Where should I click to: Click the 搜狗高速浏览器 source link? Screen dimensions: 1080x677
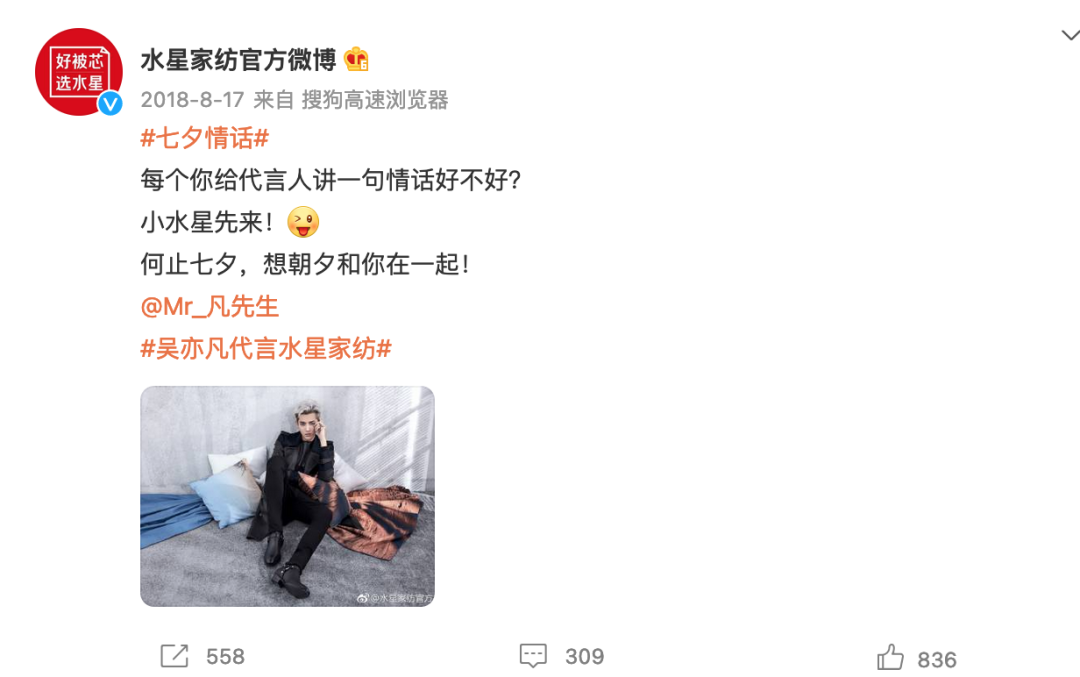375,100
